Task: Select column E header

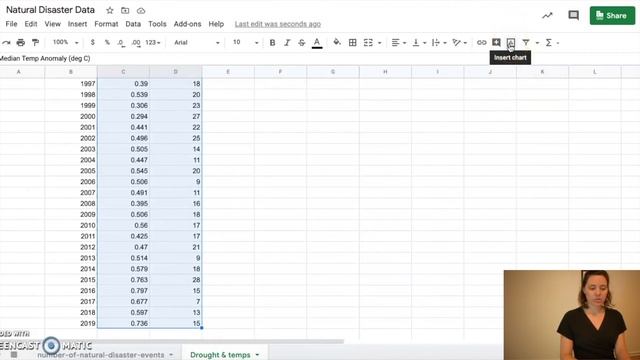Action: [x=228, y=72]
